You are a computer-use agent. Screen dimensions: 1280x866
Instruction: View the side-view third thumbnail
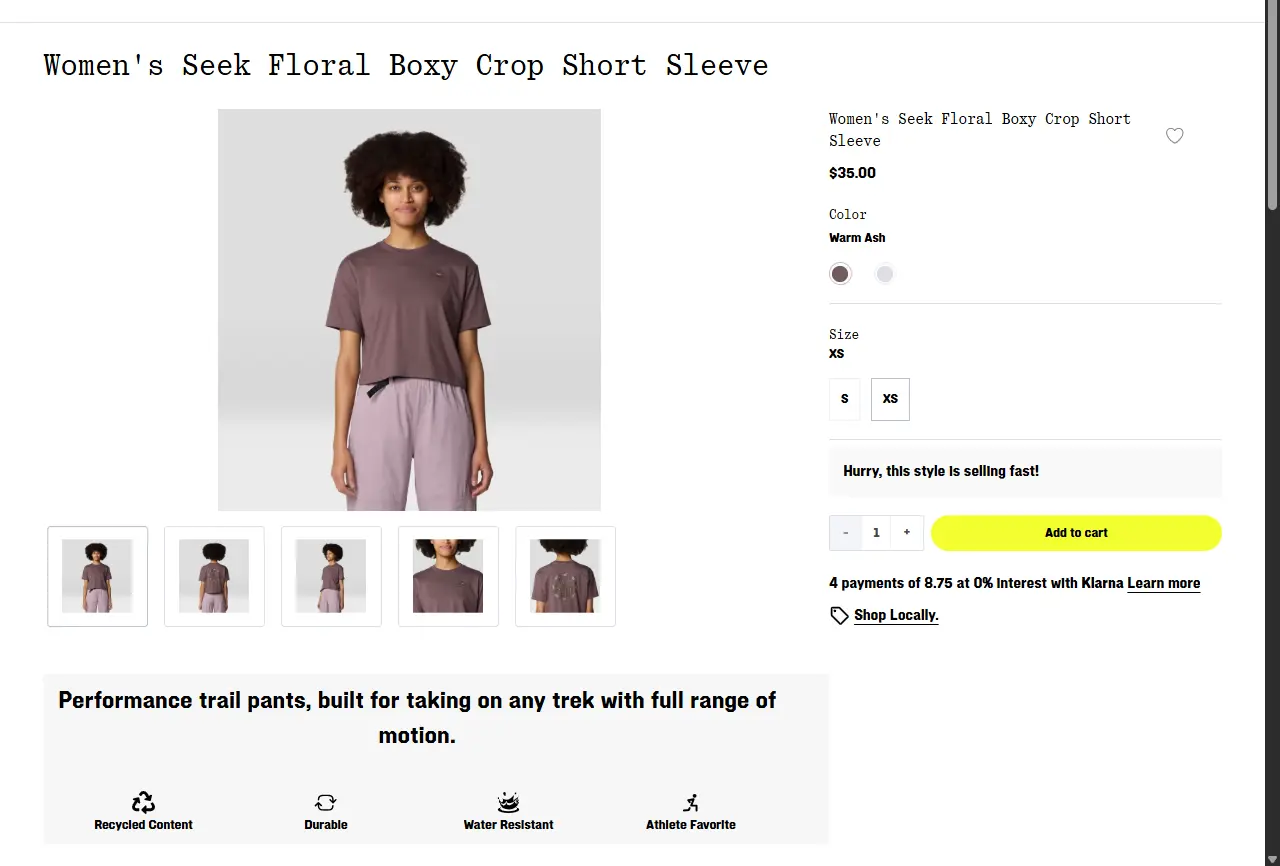(331, 576)
